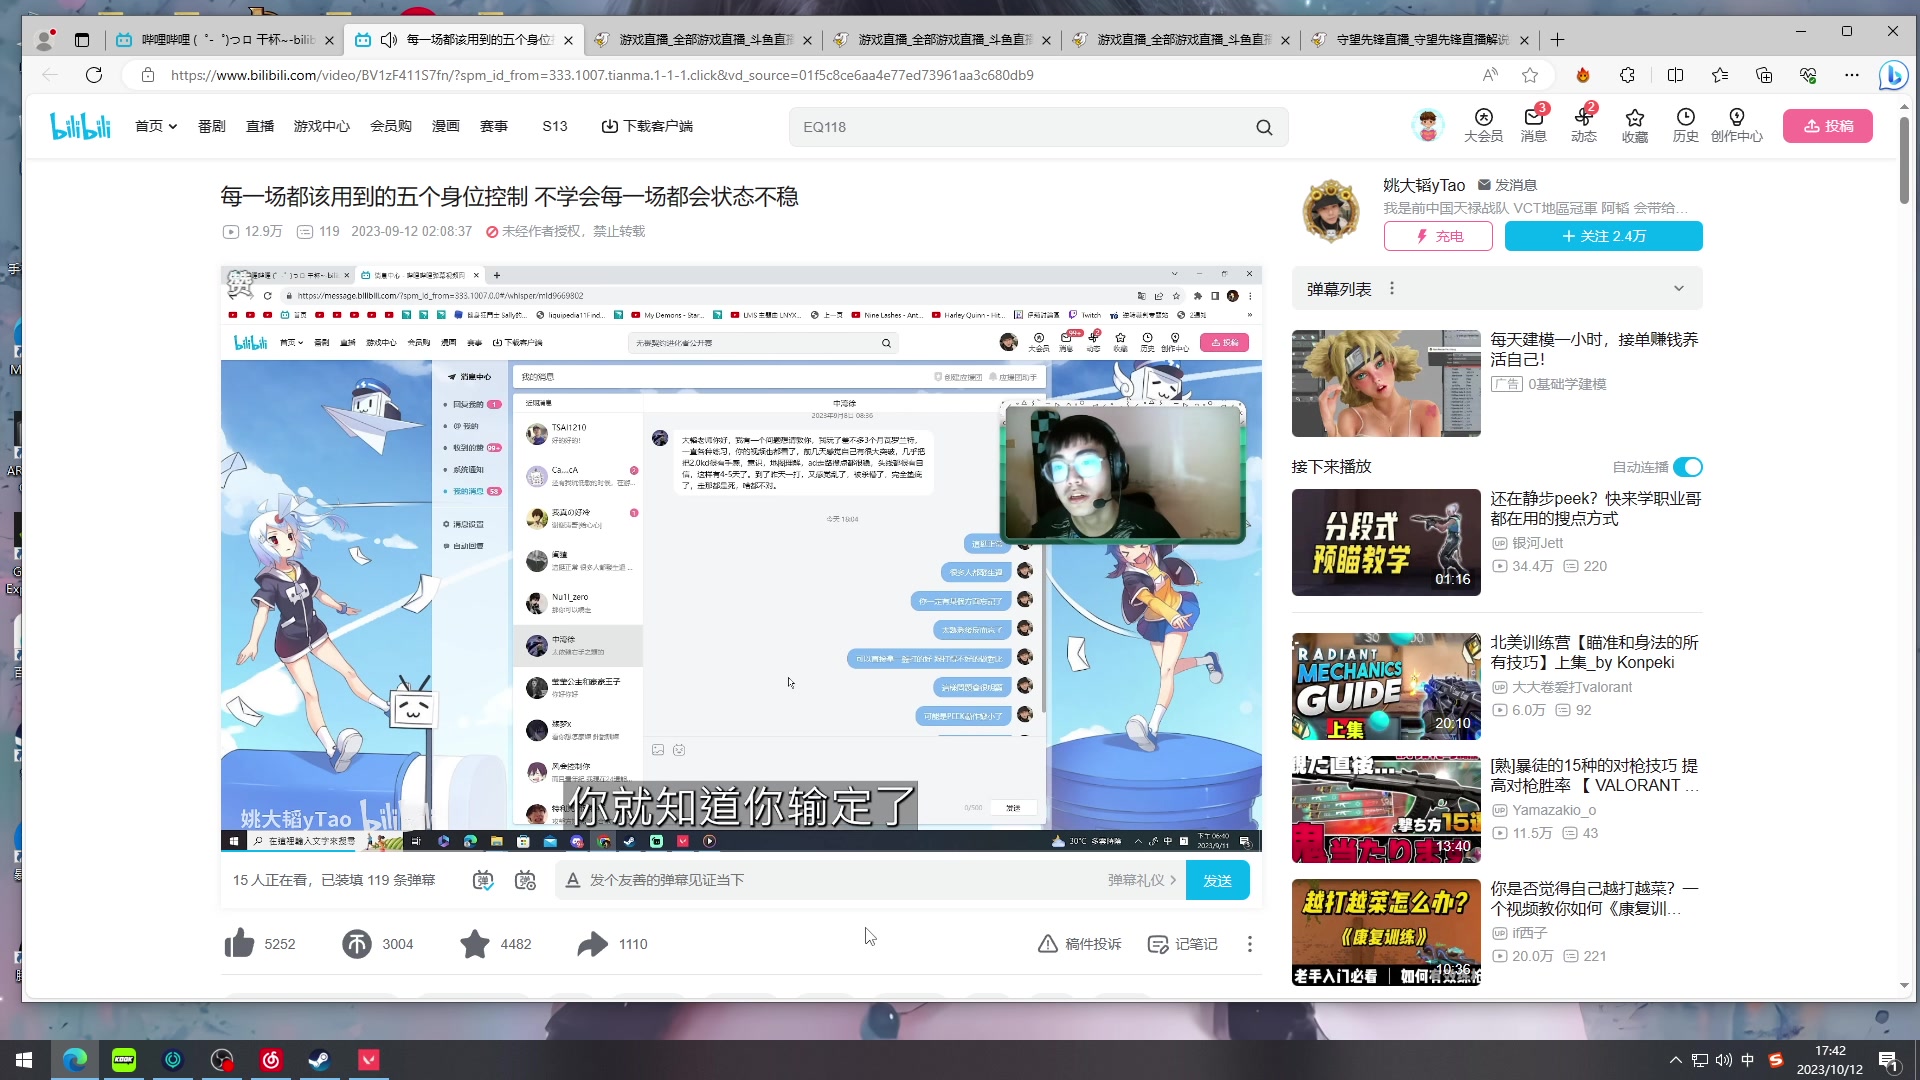This screenshot has height=1080, width=1920.
Task: Open the 创作中心 creator center icon
Action: point(1736,126)
